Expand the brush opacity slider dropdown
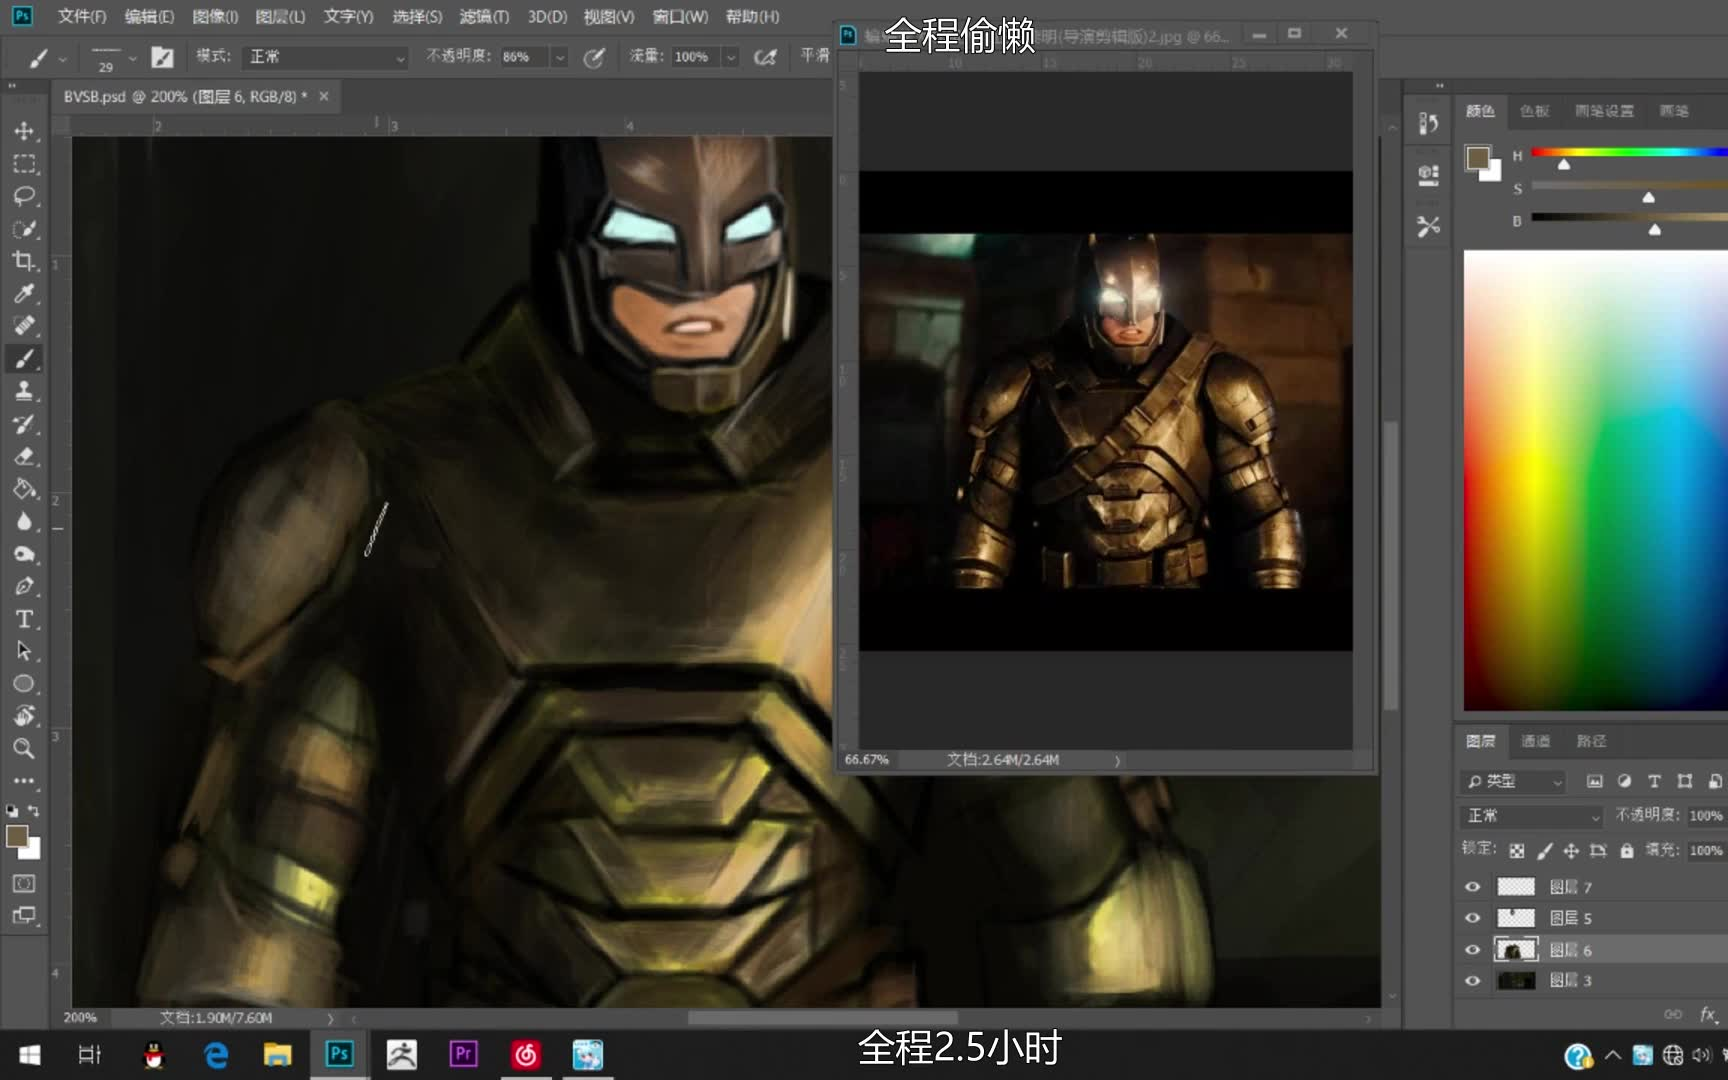The height and width of the screenshot is (1080, 1728). click(x=559, y=57)
